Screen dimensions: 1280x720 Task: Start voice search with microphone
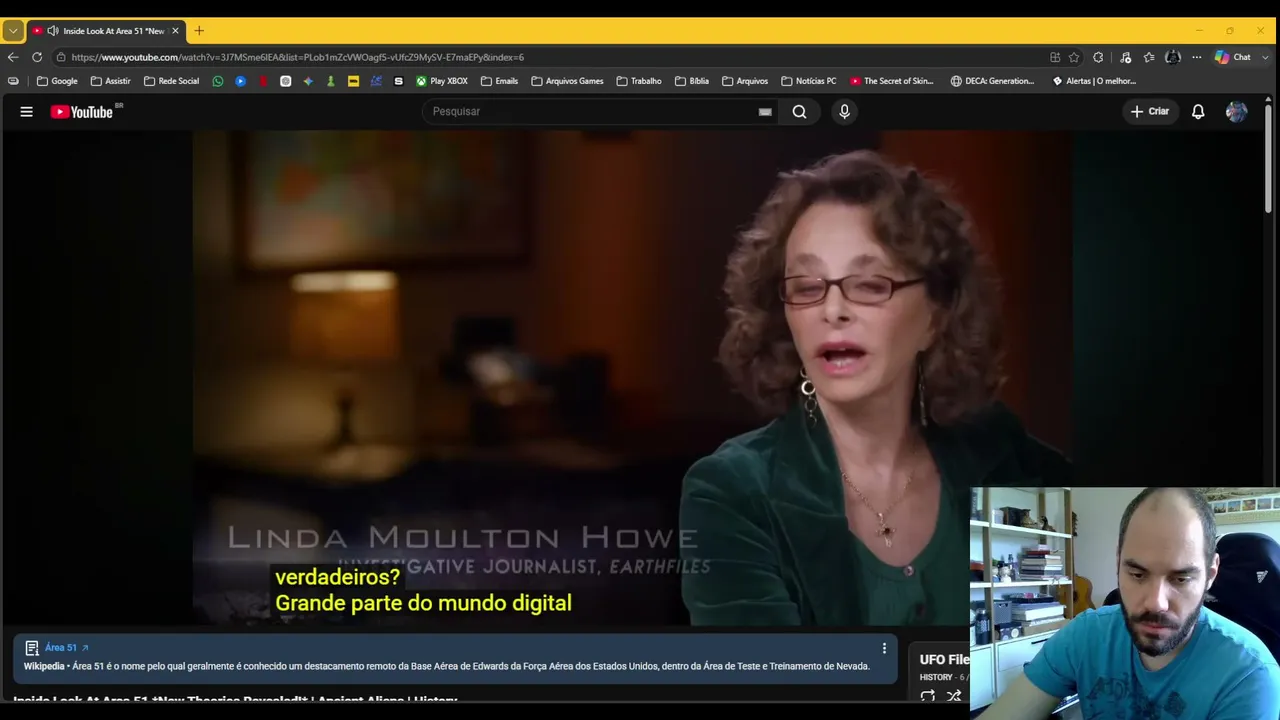click(844, 112)
